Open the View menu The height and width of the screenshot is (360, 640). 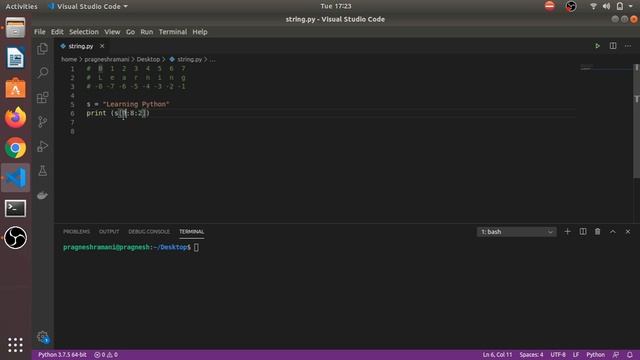click(x=112, y=32)
